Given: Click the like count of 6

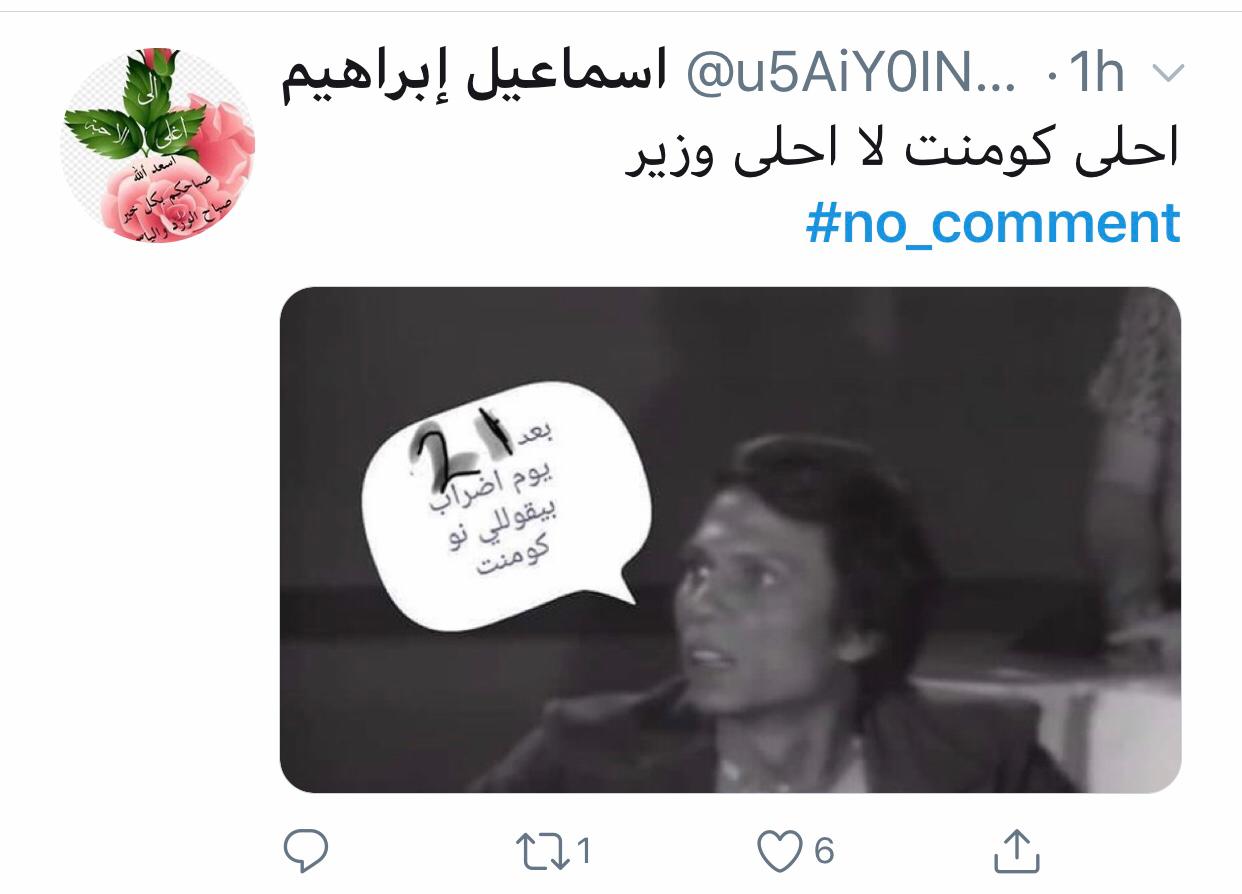Looking at the screenshot, I should (824, 851).
